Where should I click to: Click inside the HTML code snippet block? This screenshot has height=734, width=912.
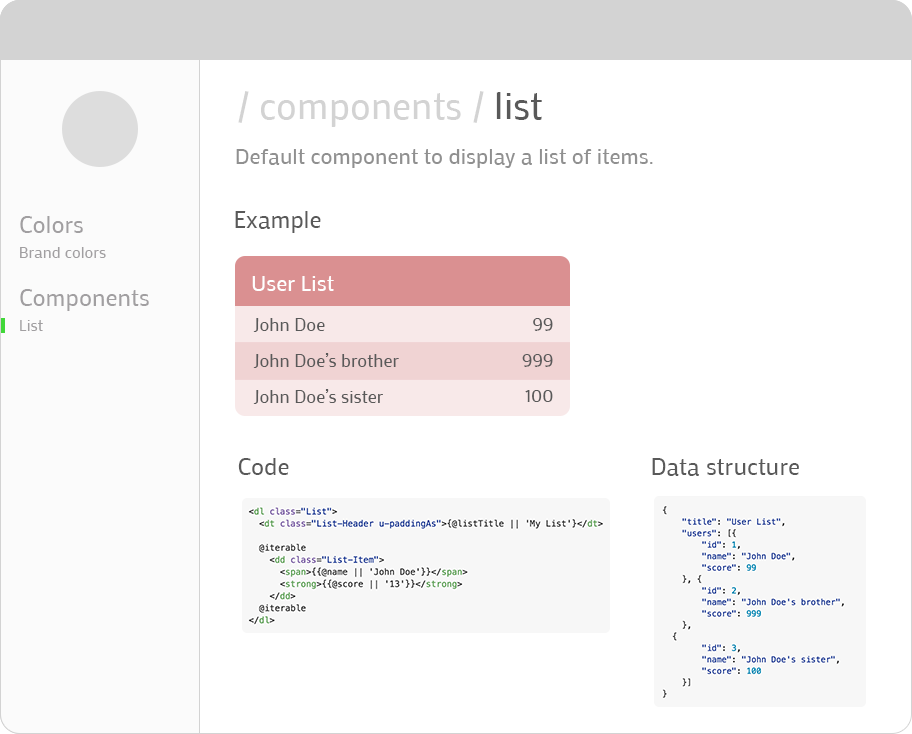tap(425, 565)
